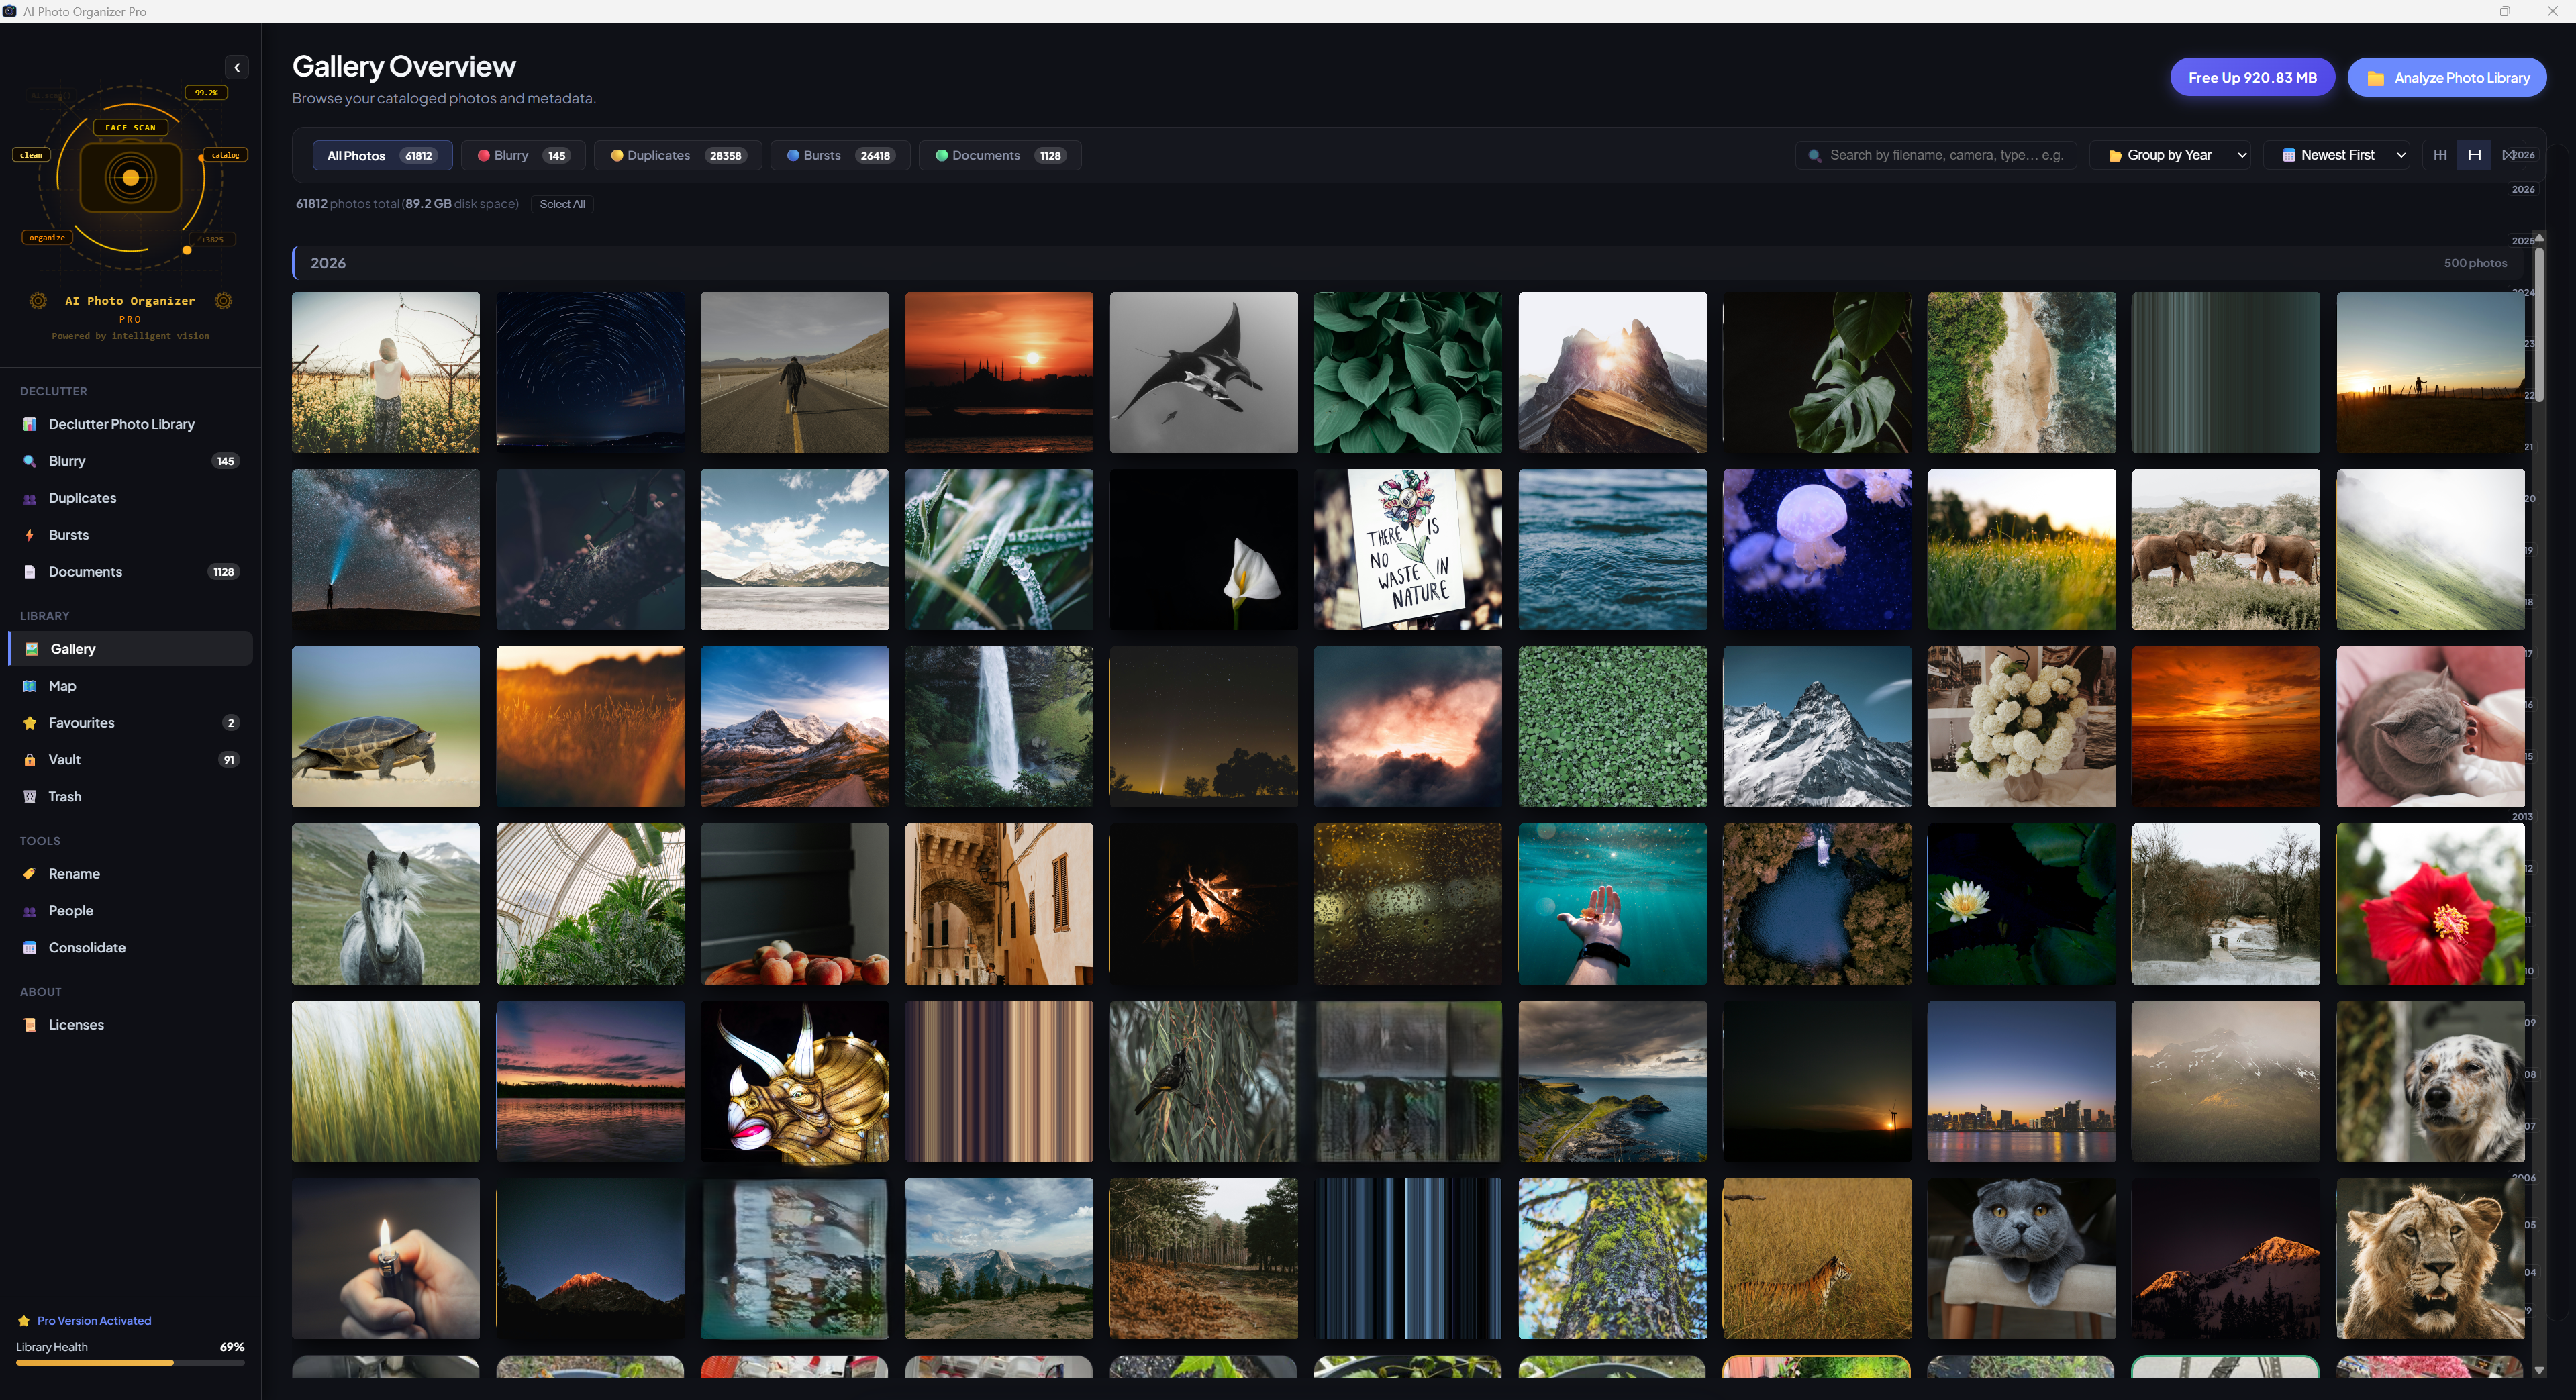Open the Vault section
This screenshot has width=2576, height=1400.
(130, 760)
